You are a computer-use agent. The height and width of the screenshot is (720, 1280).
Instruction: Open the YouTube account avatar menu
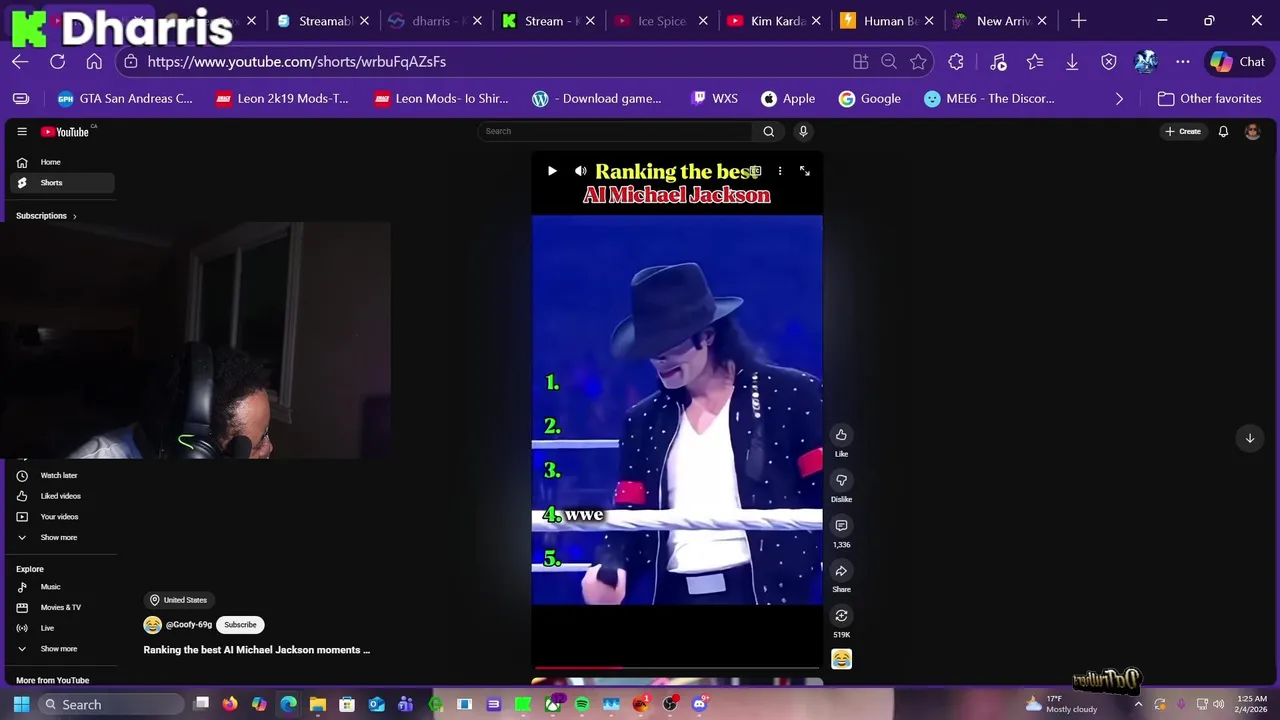point(1252,131)
